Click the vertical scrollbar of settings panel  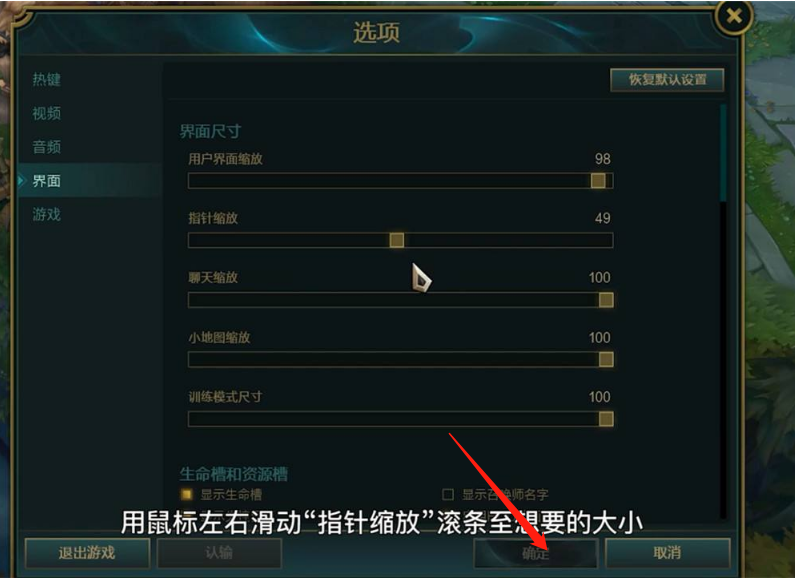724,311
